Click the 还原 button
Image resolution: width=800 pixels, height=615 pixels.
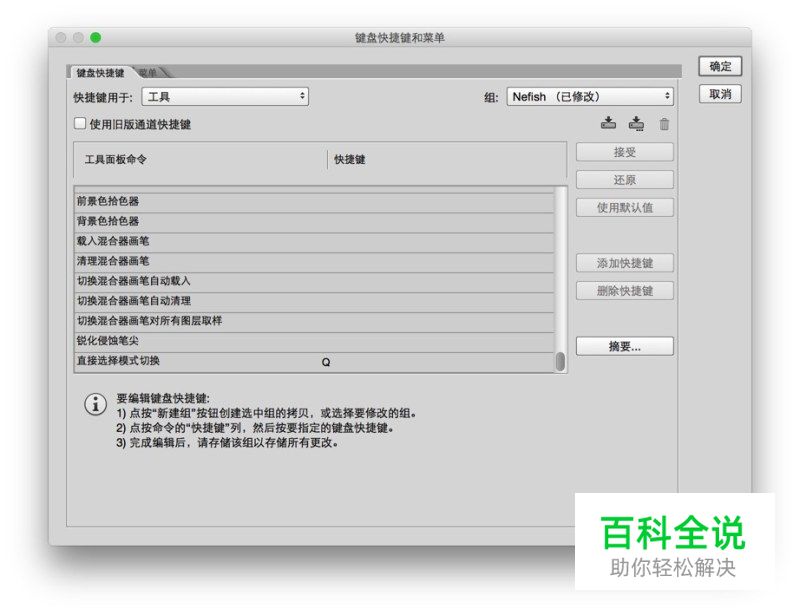[x=624, y=179]
